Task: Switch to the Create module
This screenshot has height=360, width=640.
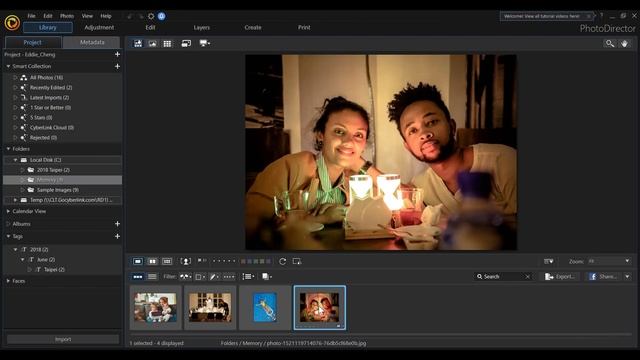Action: click(x=253, y=27)
